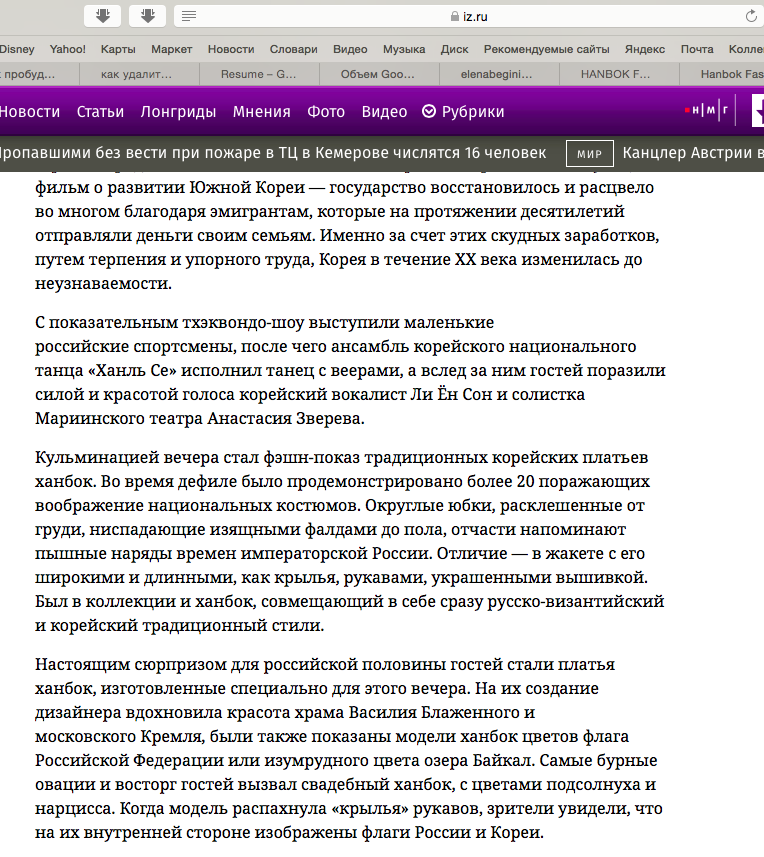
Task: Click the iz.ru address field
Action: pos(469,16)
